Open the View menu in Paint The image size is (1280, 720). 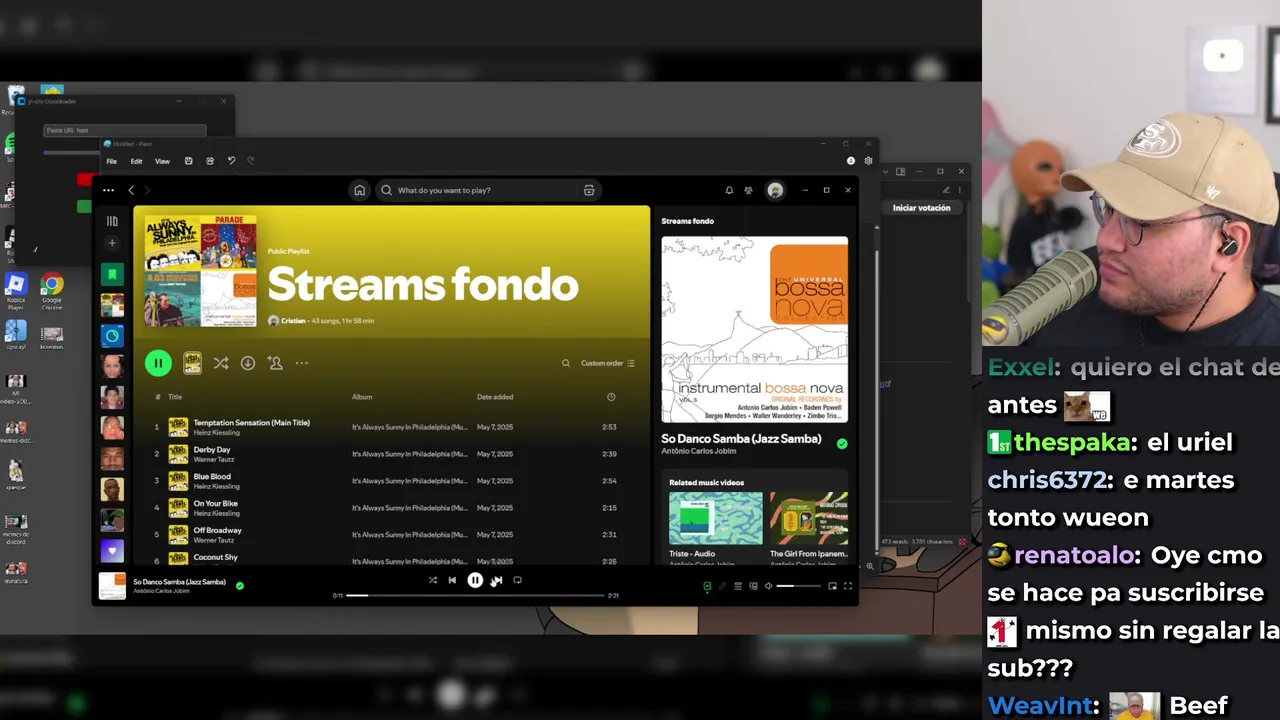click(x=162, y=161)
